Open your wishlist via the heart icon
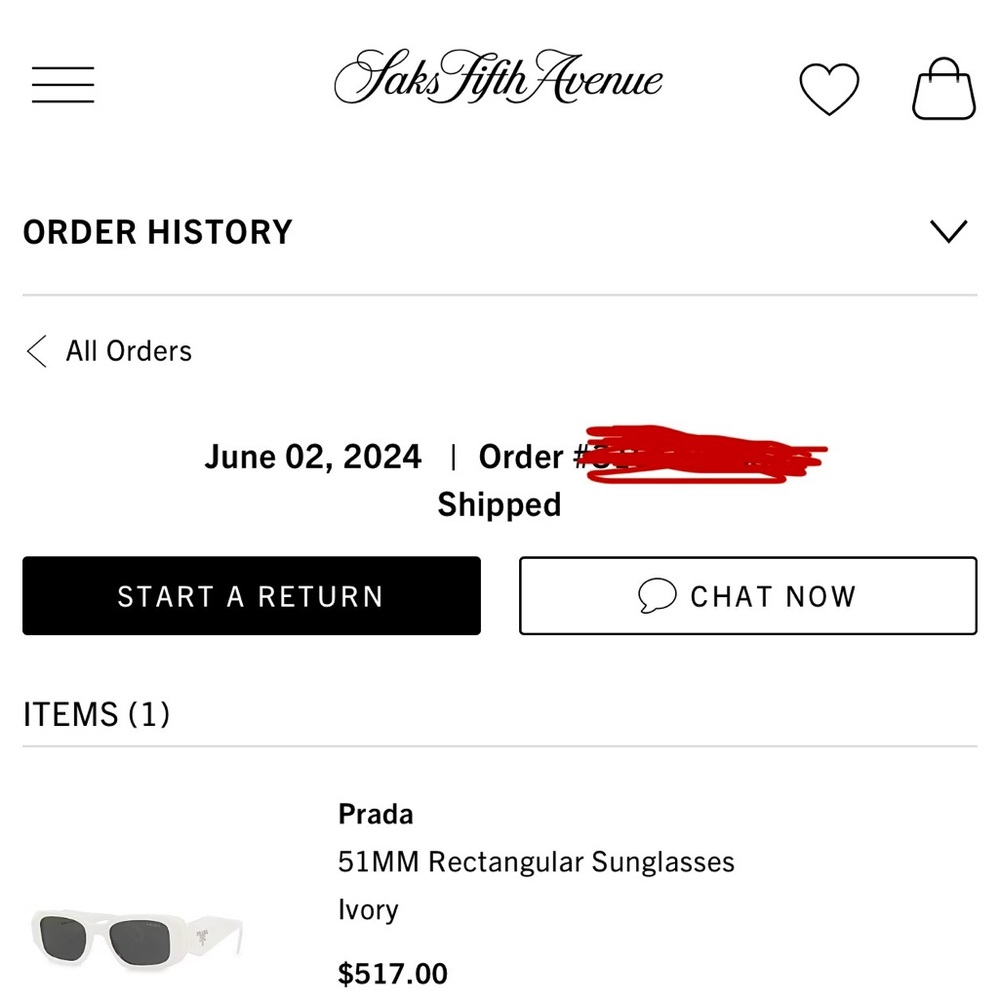Image resolution: width=1000 pixels, height=1000 pixels. 830,88
